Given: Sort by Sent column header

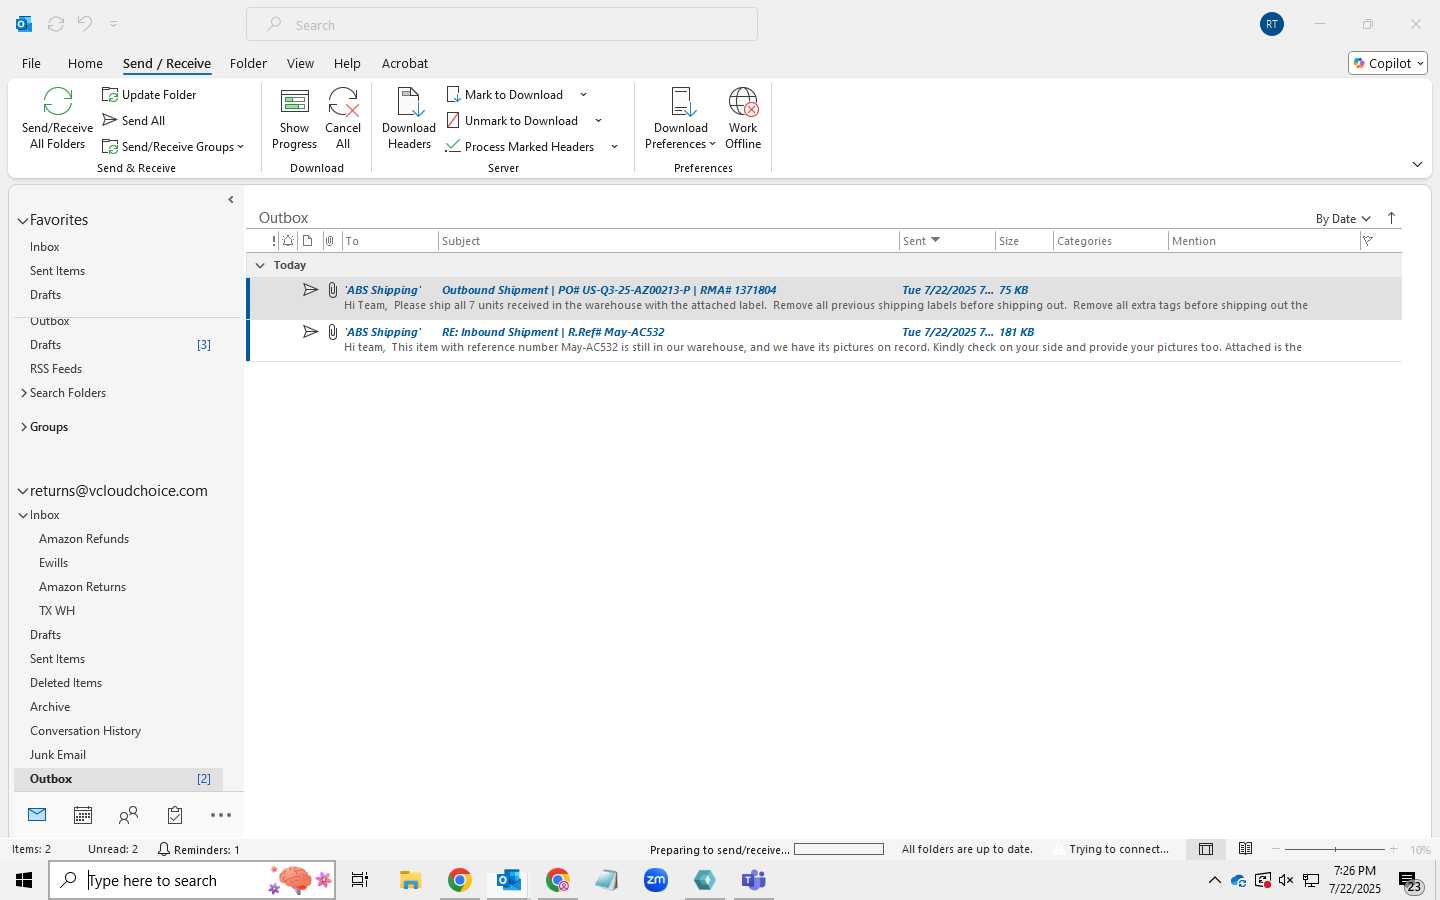Looking at the screenshot, I should click(946, 241).
